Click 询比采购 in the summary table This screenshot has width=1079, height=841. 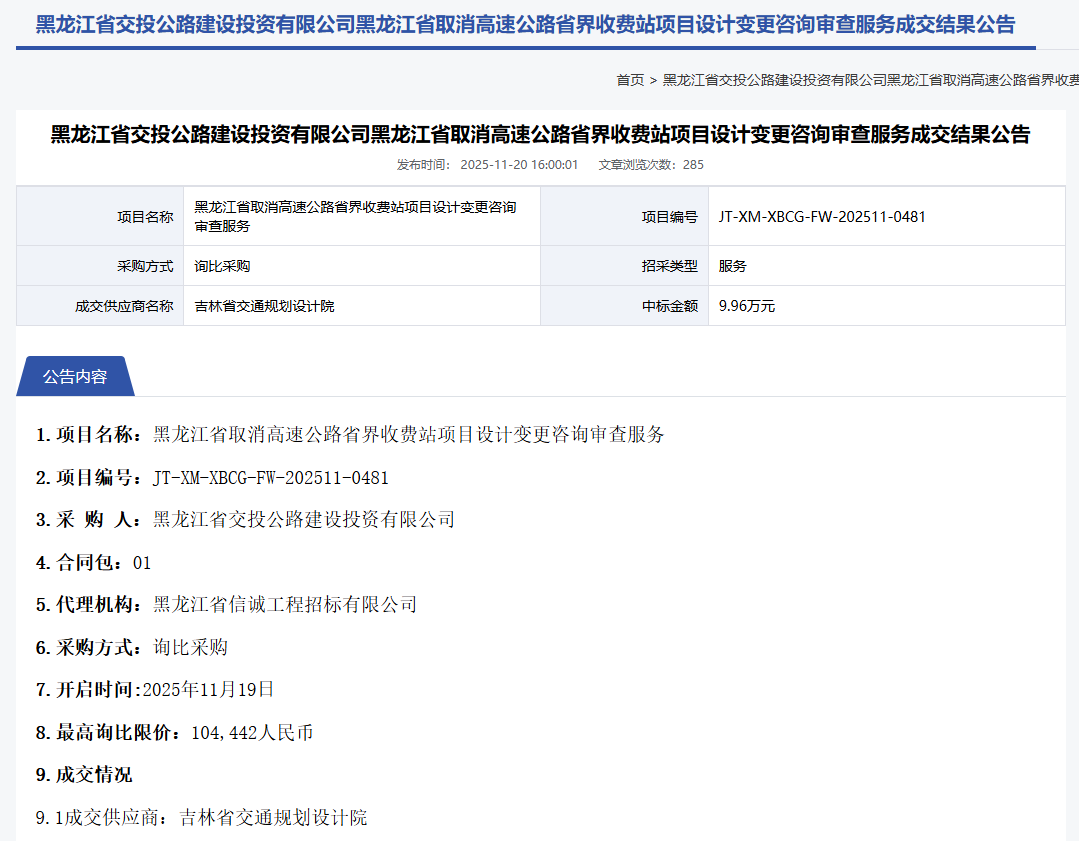[222, 266]
